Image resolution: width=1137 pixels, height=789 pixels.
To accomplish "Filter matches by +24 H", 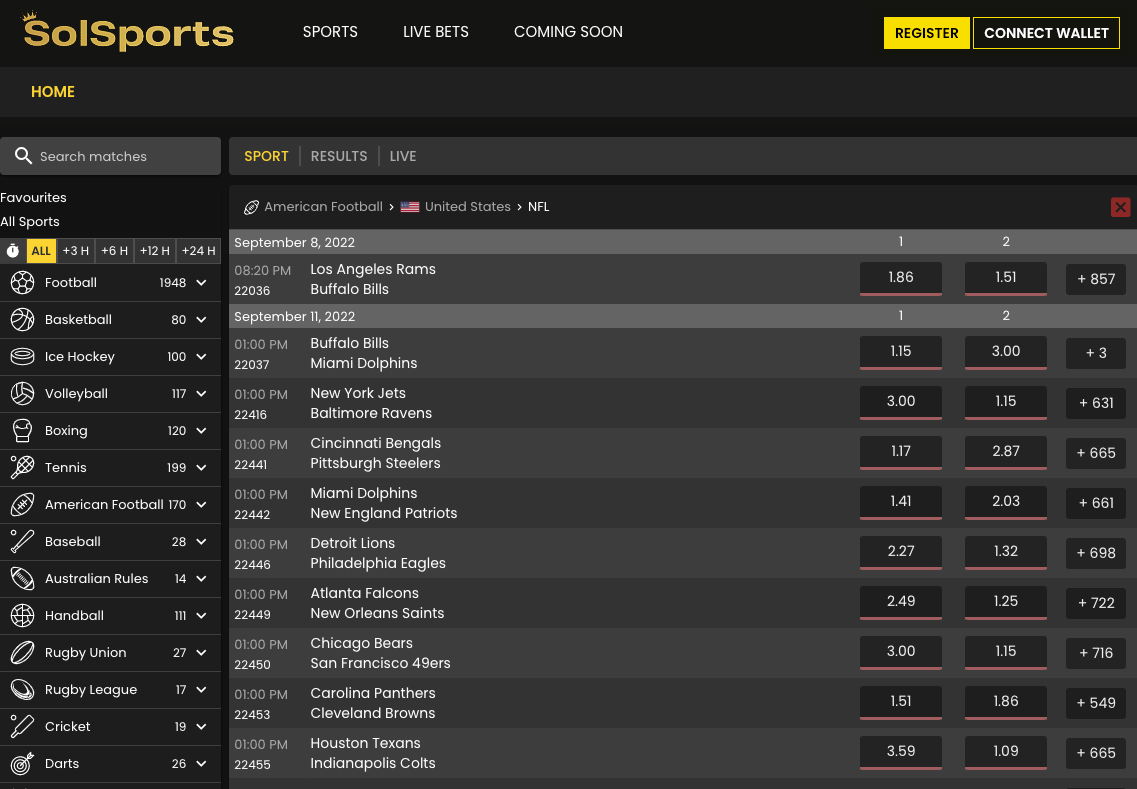I will (x=198, y=251).
